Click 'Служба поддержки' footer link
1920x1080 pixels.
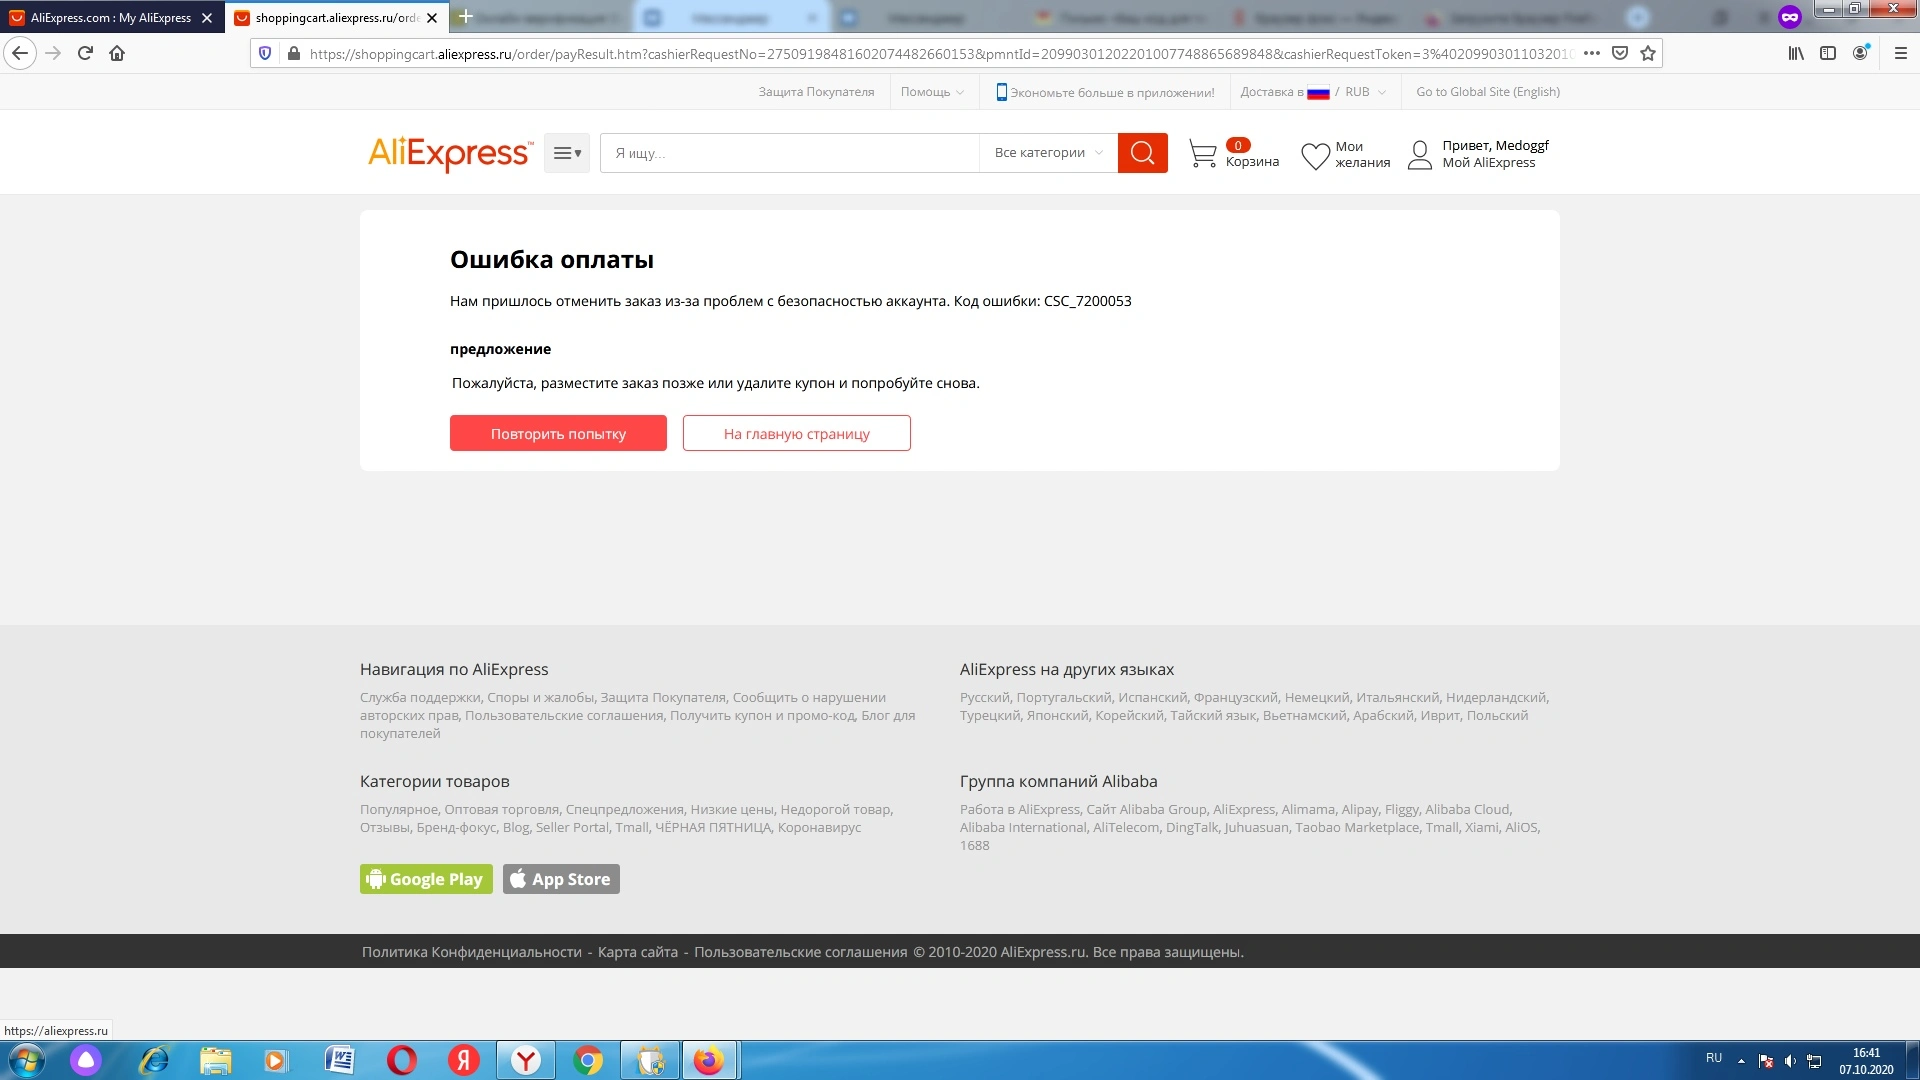click(x=420, y=698)
